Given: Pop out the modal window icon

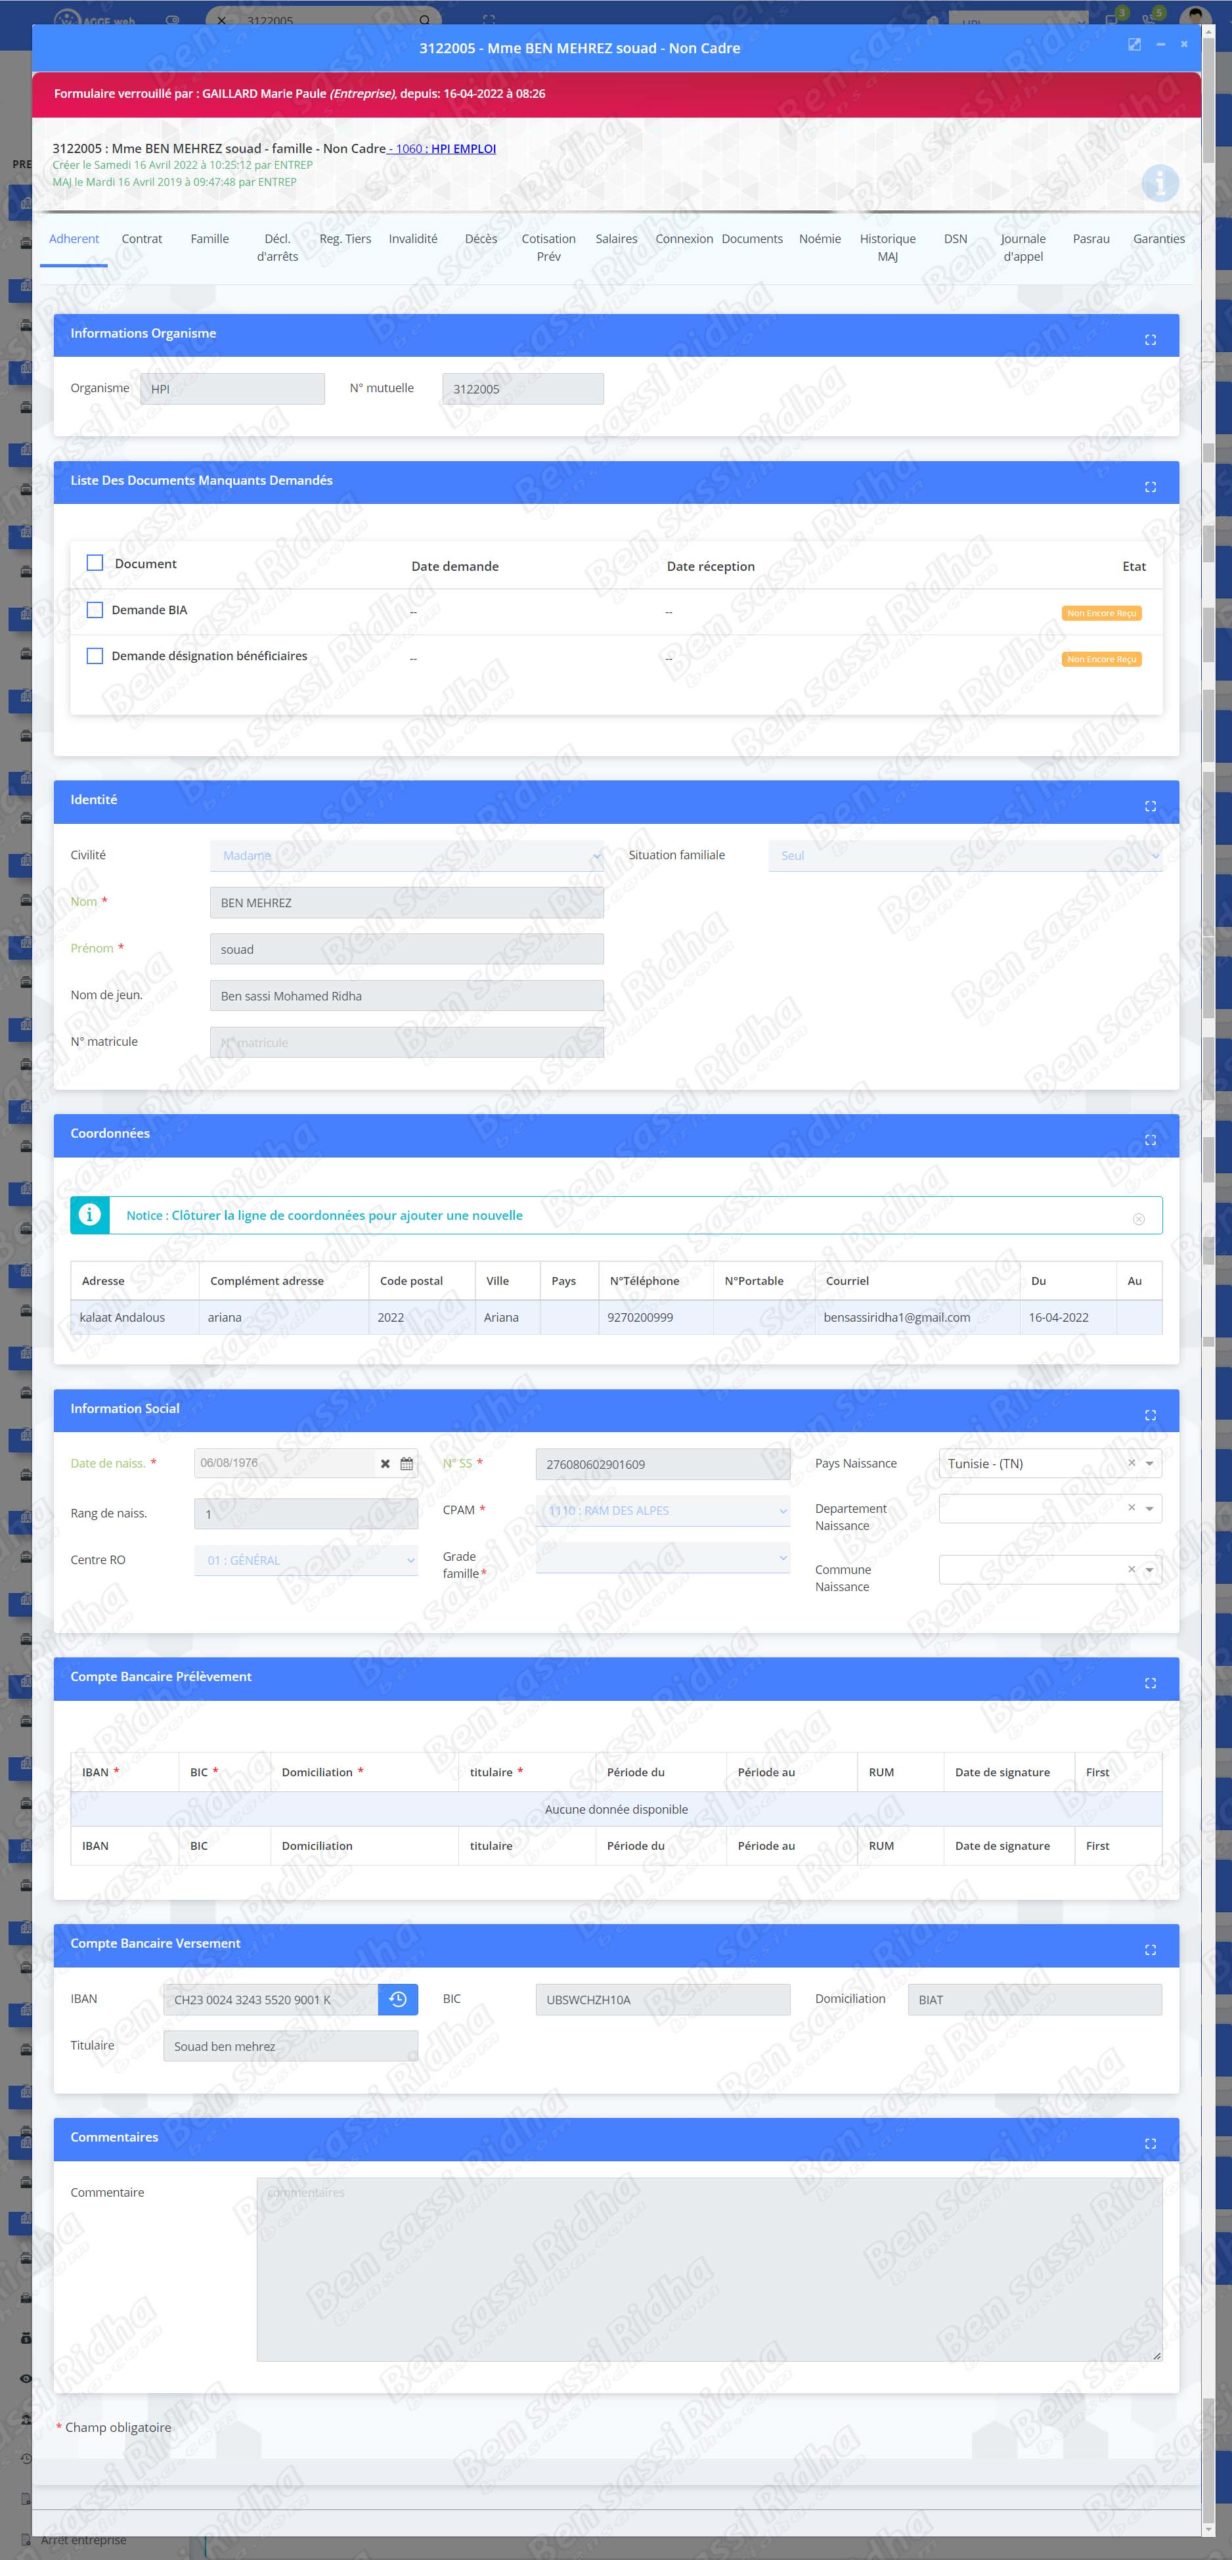Looking at the screenshot, I should tap(1134, 45).
